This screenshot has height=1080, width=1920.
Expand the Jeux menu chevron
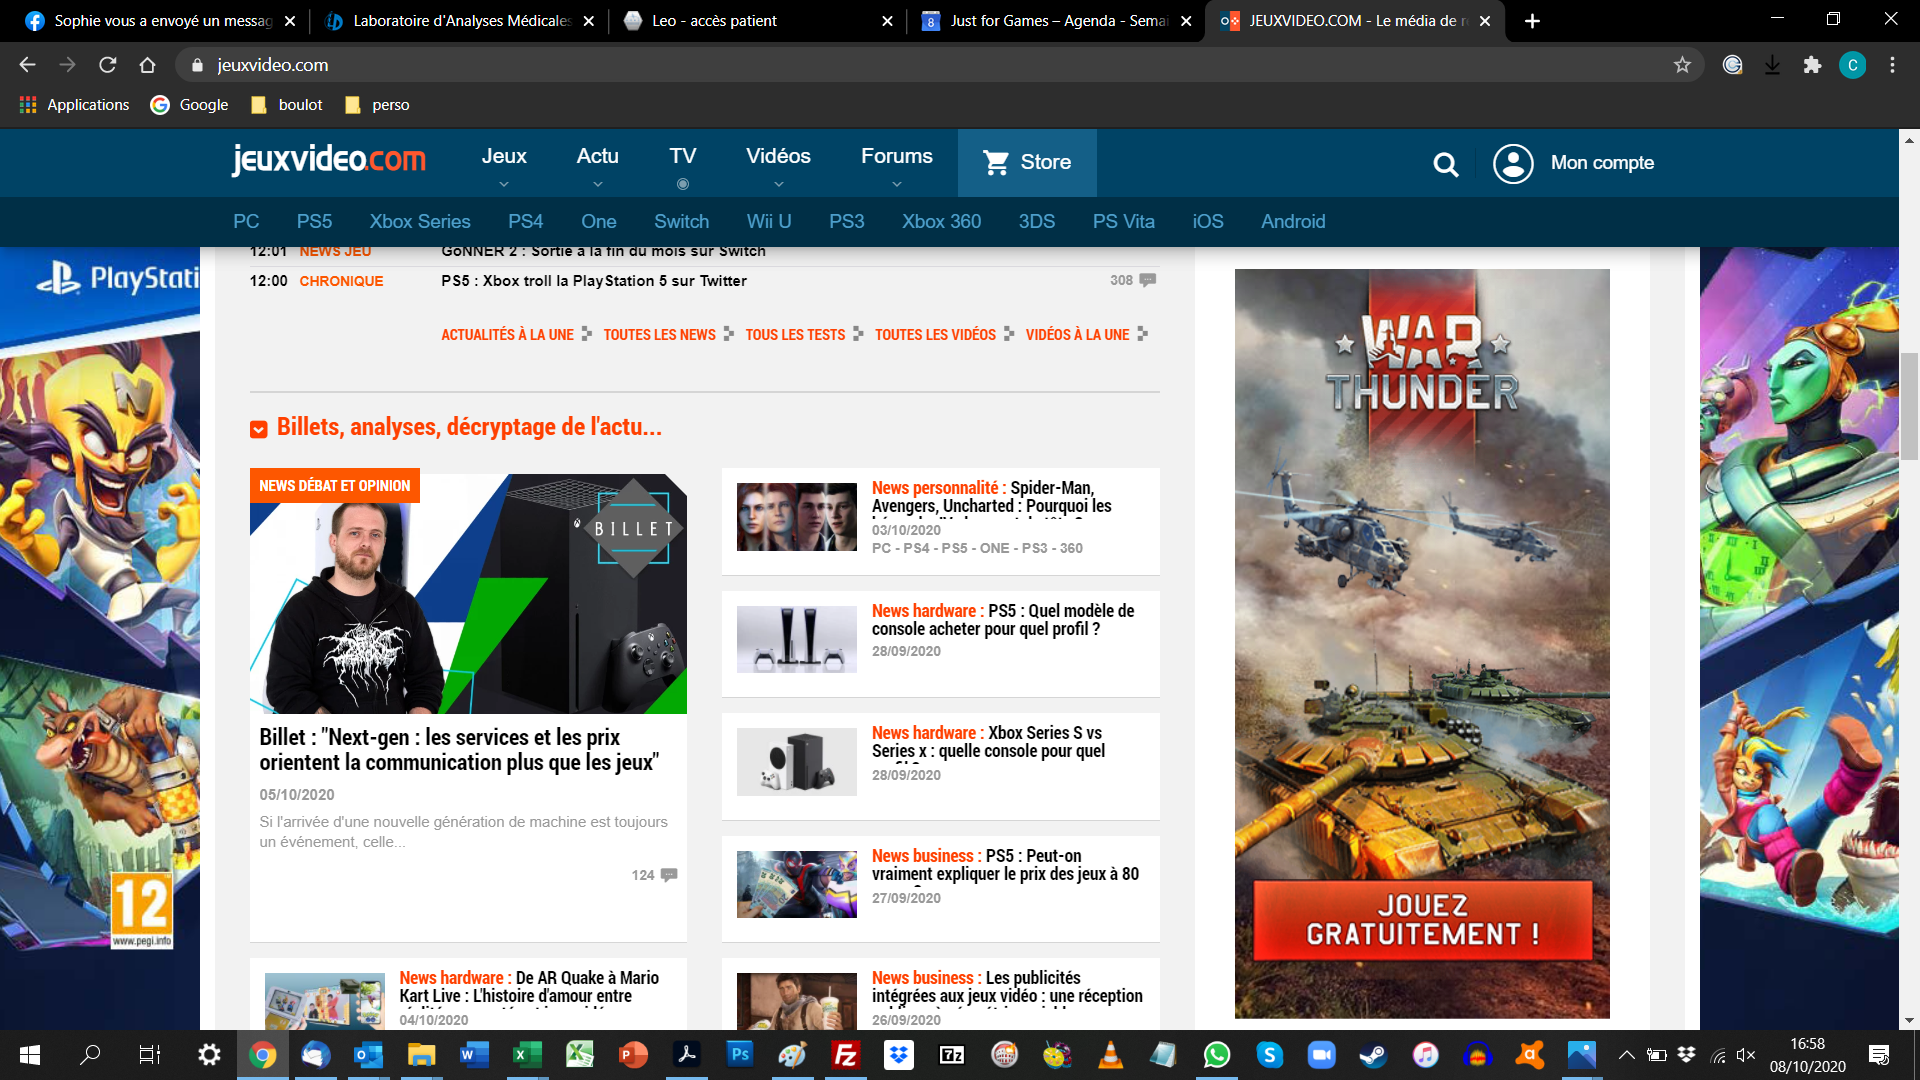pos(504,184)
